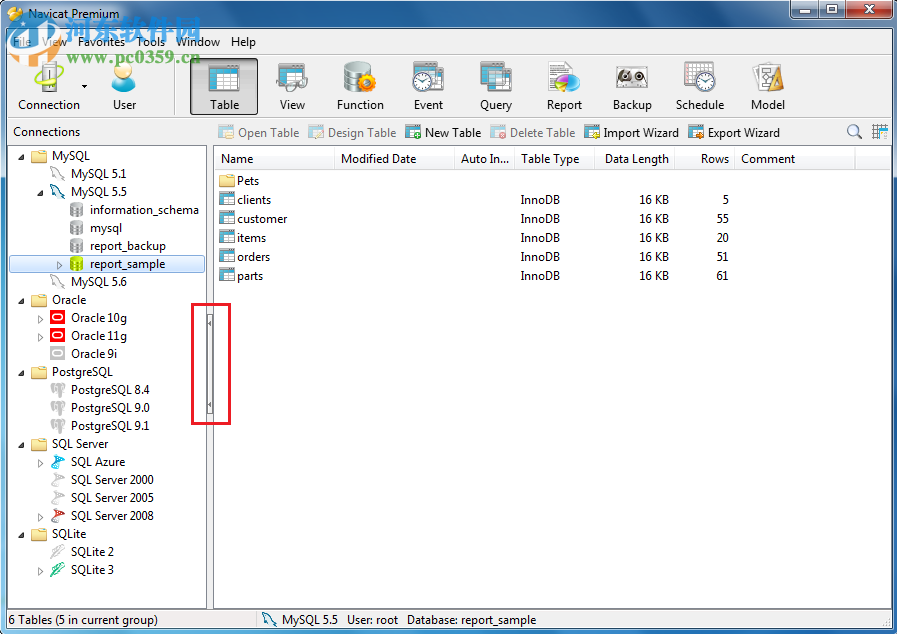897x634 pixels.
Task: Start the Export Wizard
Action: (x=734, y=133)
